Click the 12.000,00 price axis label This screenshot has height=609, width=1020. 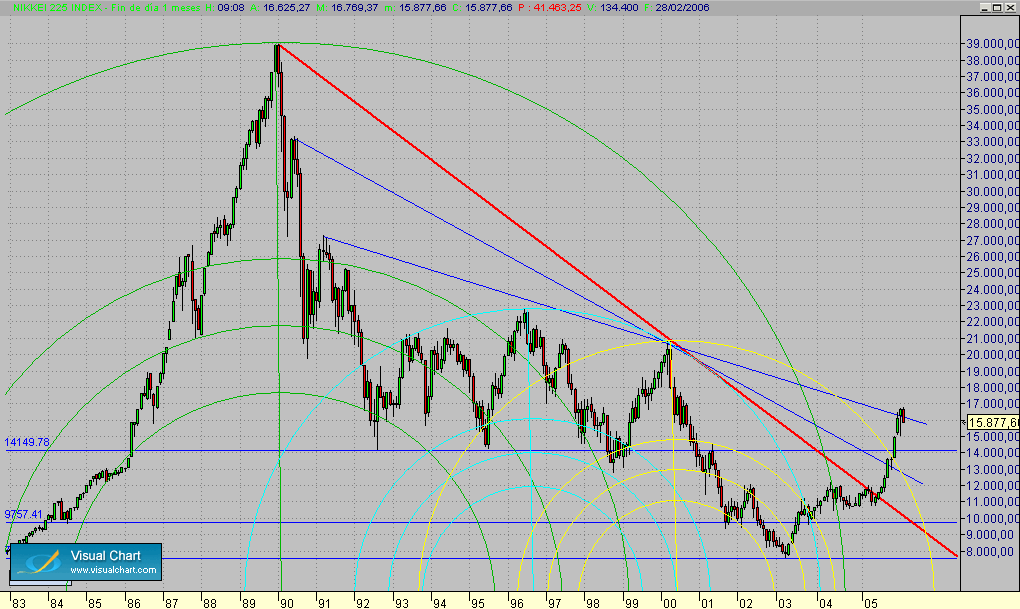point(993,485)
